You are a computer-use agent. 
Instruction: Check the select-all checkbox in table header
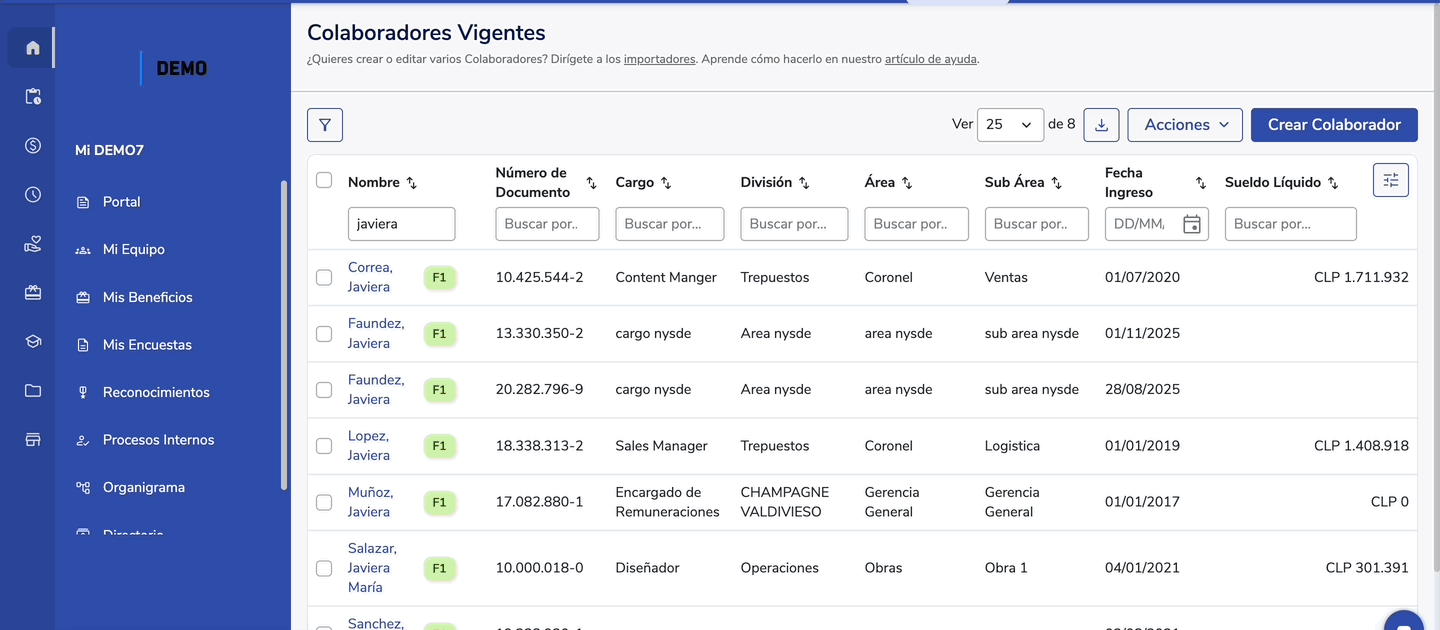coord(324,180)
